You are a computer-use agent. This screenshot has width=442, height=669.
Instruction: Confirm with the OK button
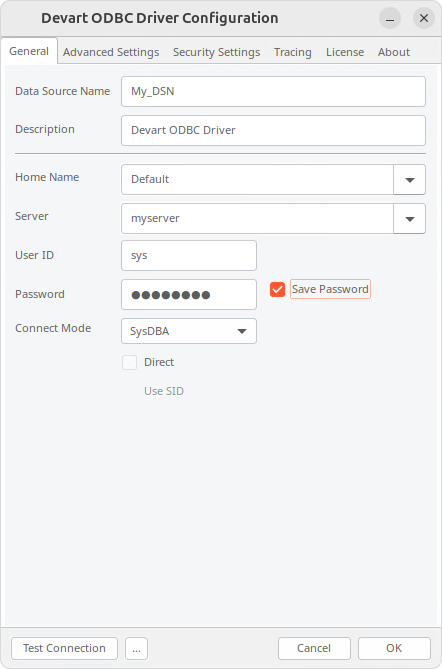pyautogui.click(x=394, y=648)
